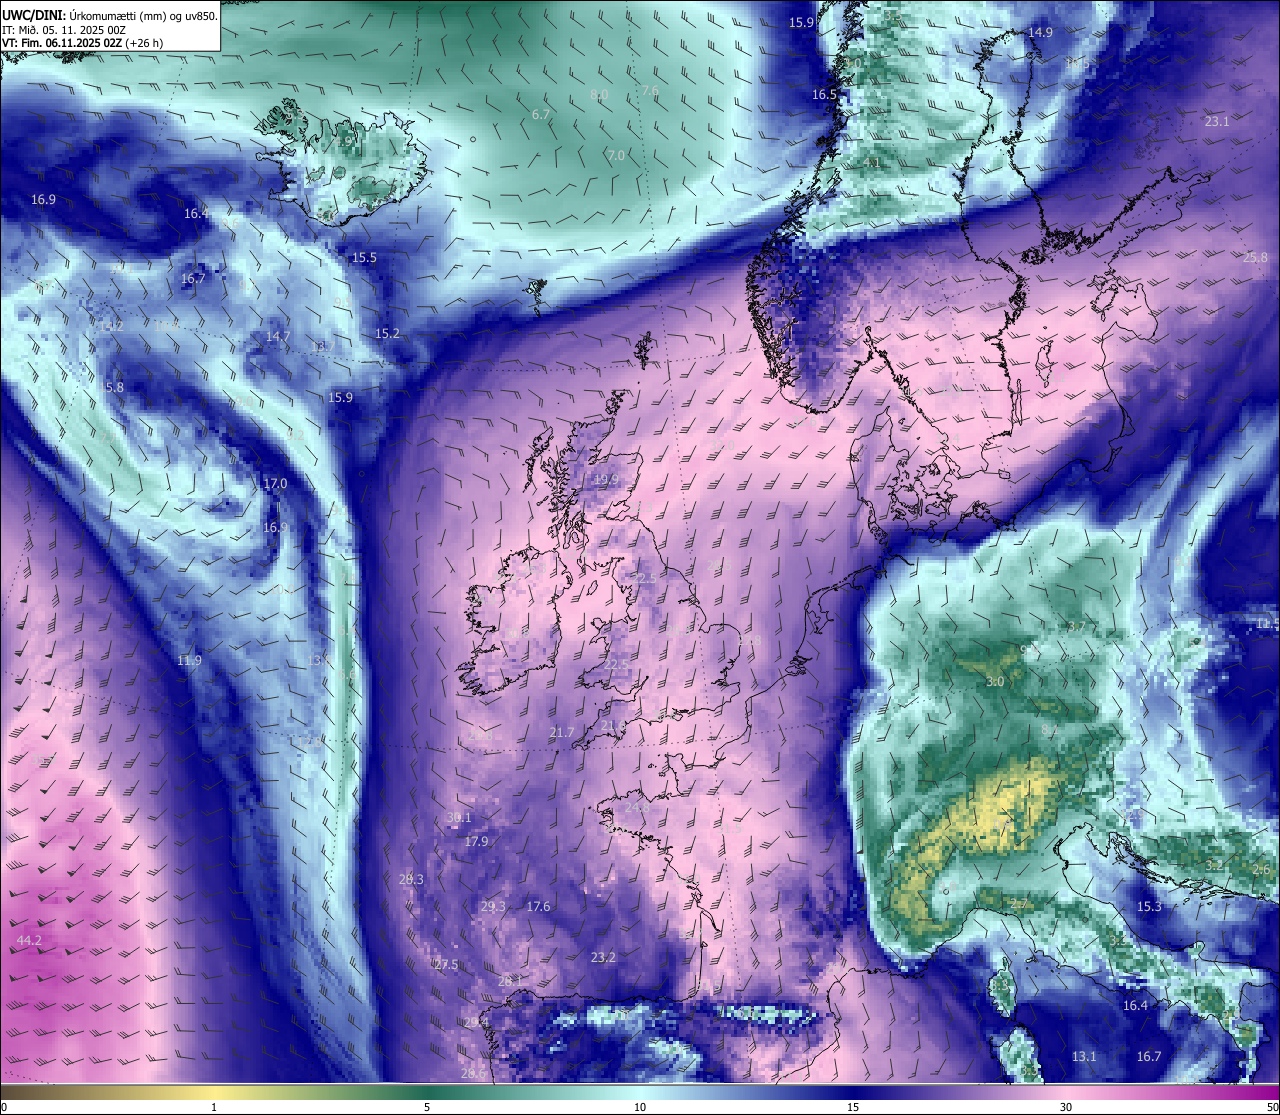Viewport: 1280px width, 1115px height.
Task: Click the 'IT: Mið. 05. 11. 2025 00Z' line
Action: click(x=64, y=30)
